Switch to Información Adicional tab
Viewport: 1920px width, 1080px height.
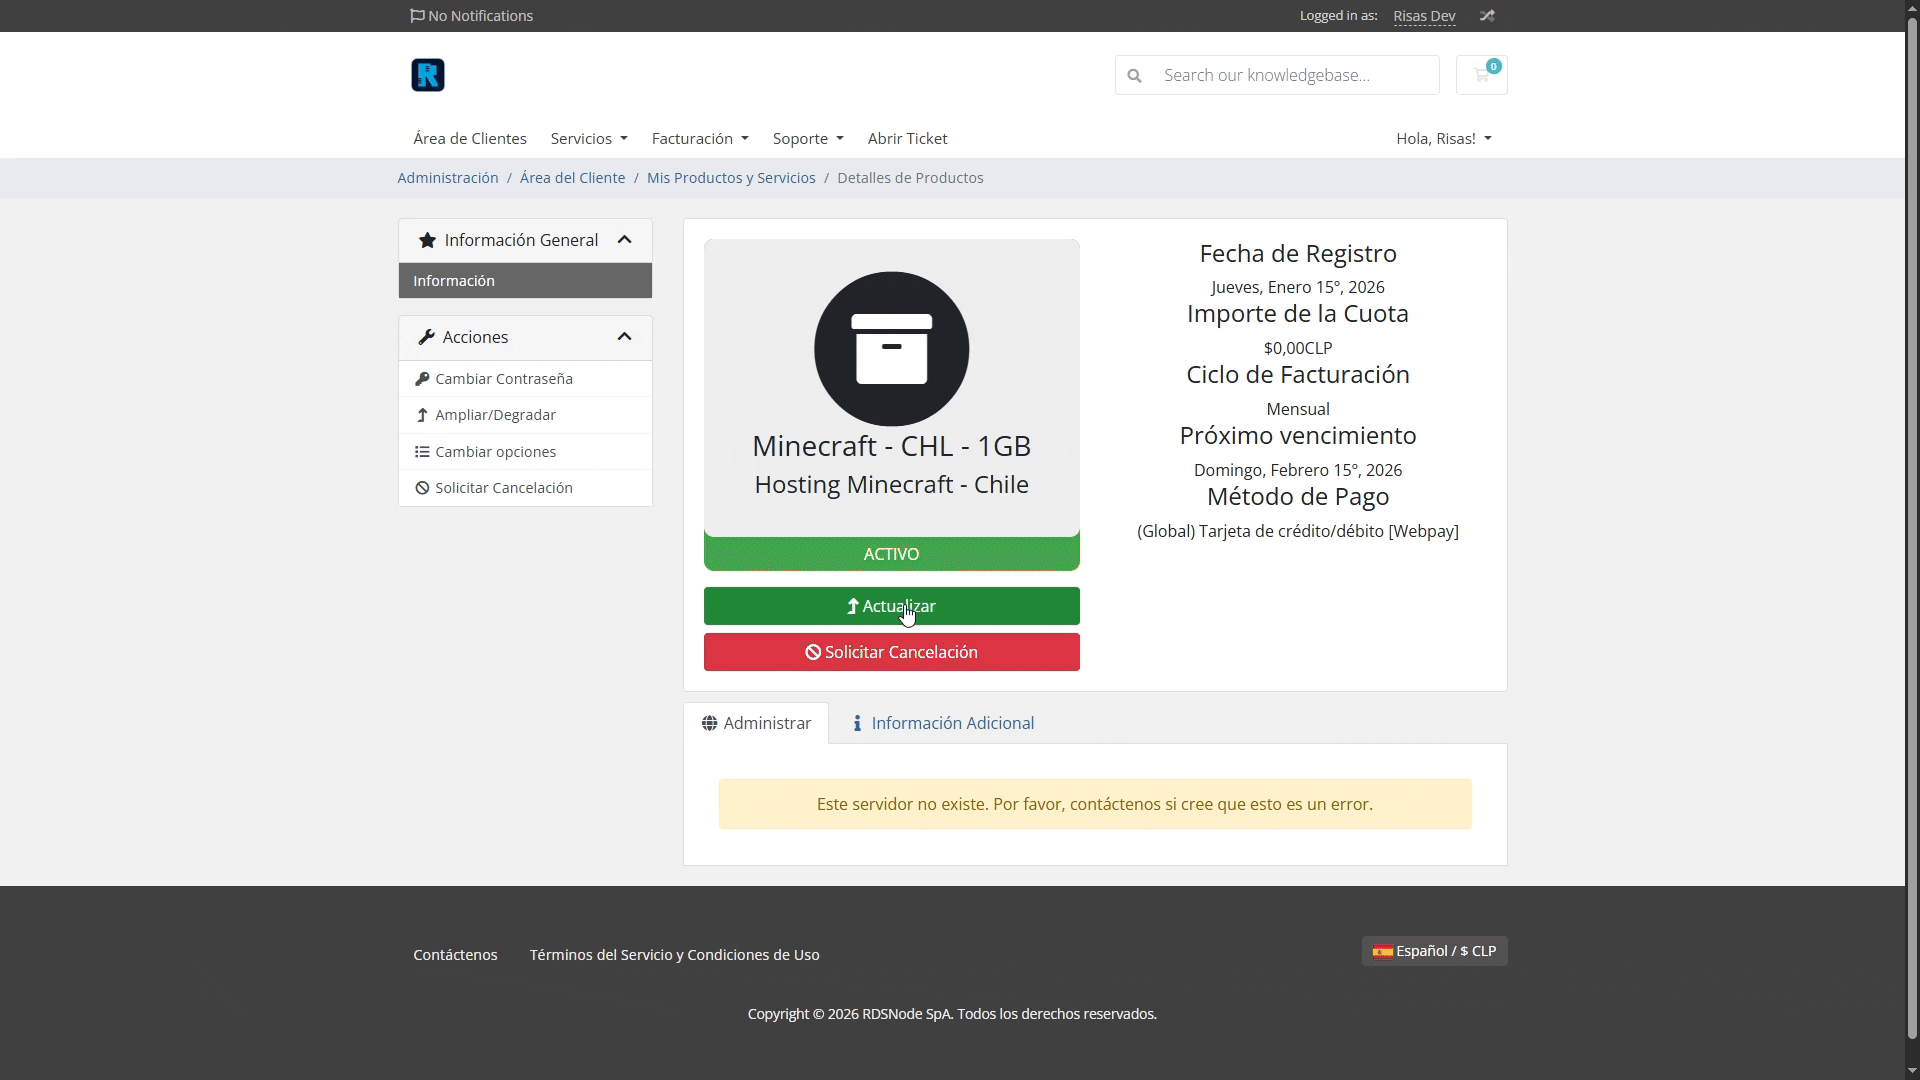point(942,723)
